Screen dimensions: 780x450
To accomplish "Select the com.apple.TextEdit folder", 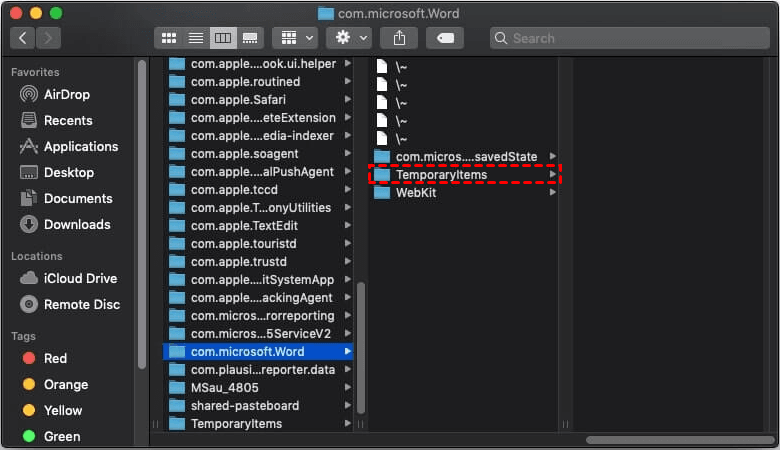I will coord(258,225).
